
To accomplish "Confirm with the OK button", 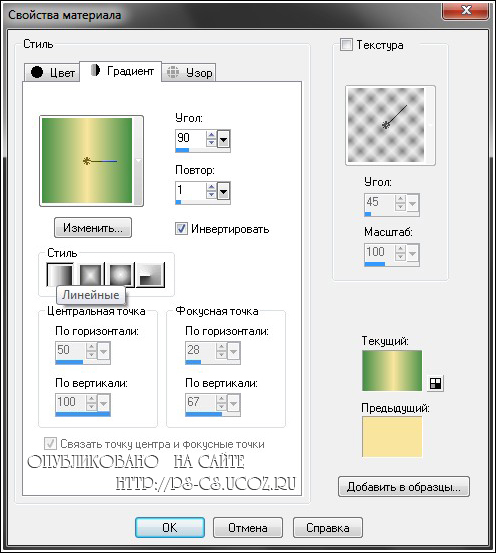I will pos(170,528).
